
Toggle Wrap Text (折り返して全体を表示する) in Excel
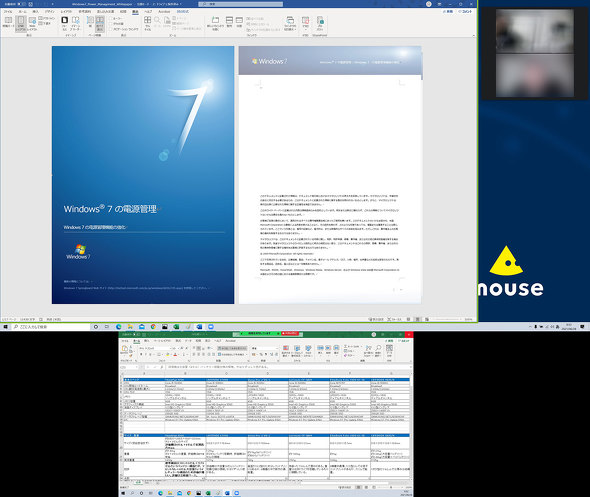coord(232,348)
